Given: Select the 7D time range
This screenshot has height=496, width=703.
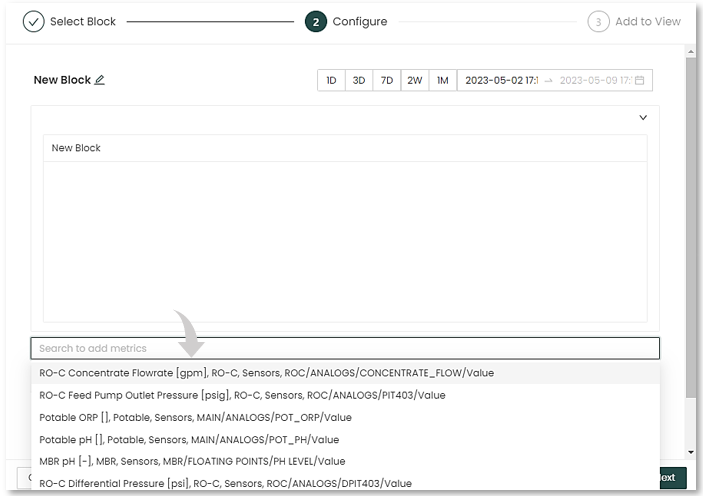Looking at the screenshot, I should 386,80.
